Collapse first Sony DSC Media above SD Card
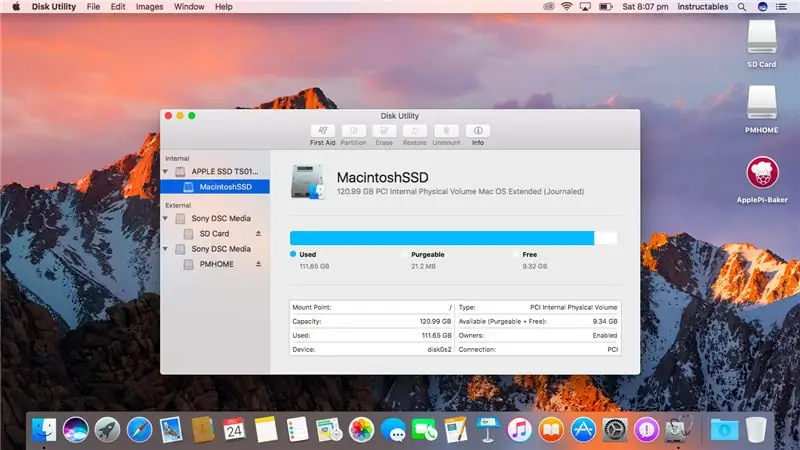Viewport: 800px width, 450px height. 165,218
